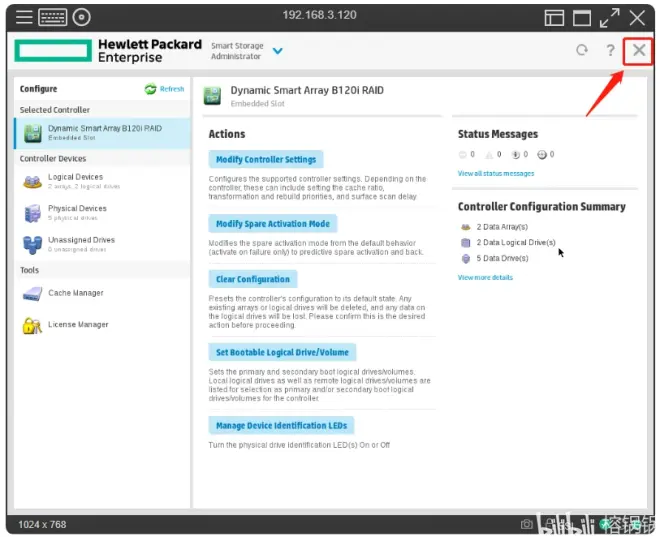The height and width of the screenshot is (537, 660).
Task: Open the virtual keyboard icon
Action: (53, 17)
